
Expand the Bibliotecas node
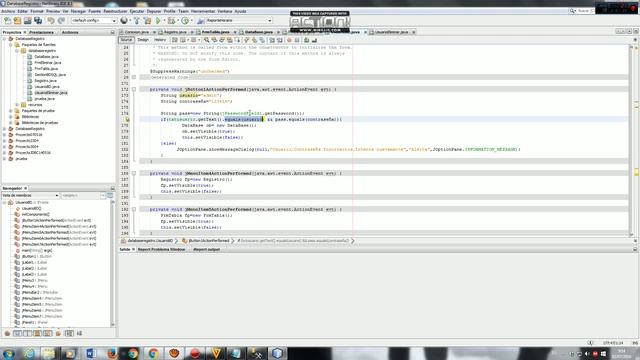(x=11, y=117)
